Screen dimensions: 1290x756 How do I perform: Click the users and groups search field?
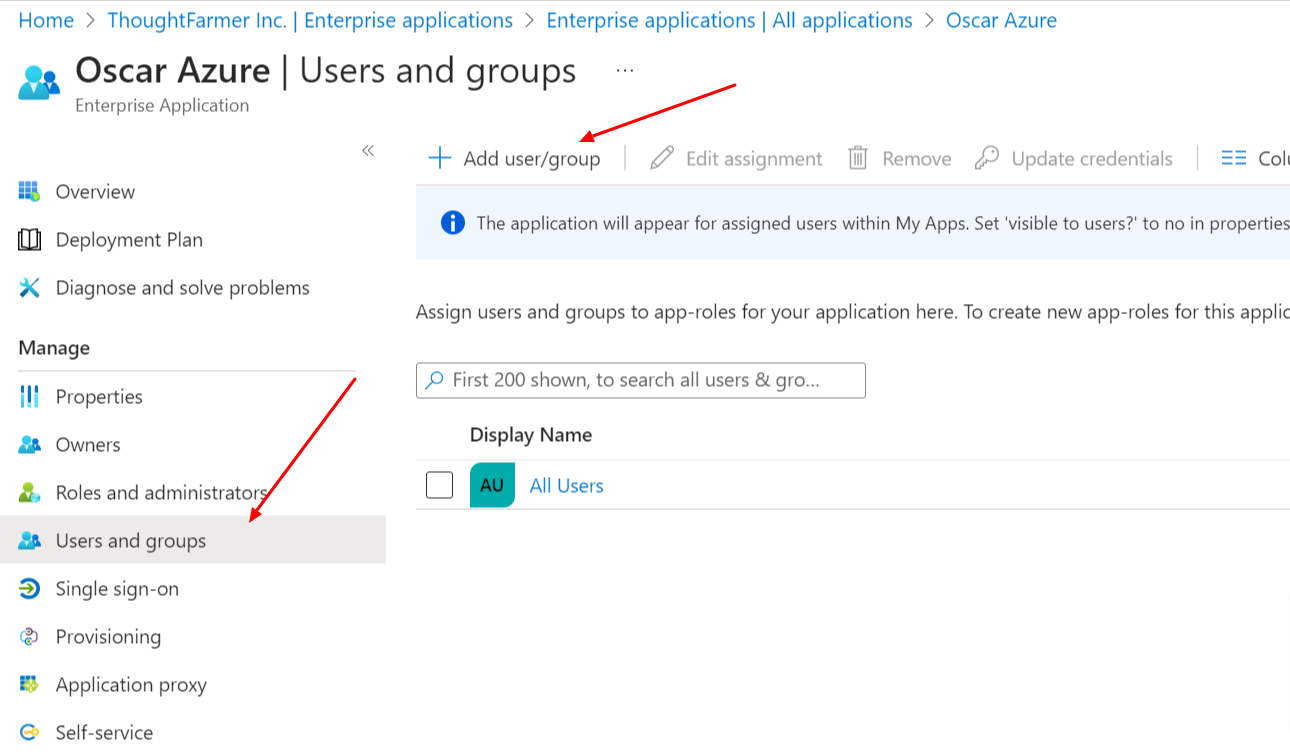click(641, 380)
